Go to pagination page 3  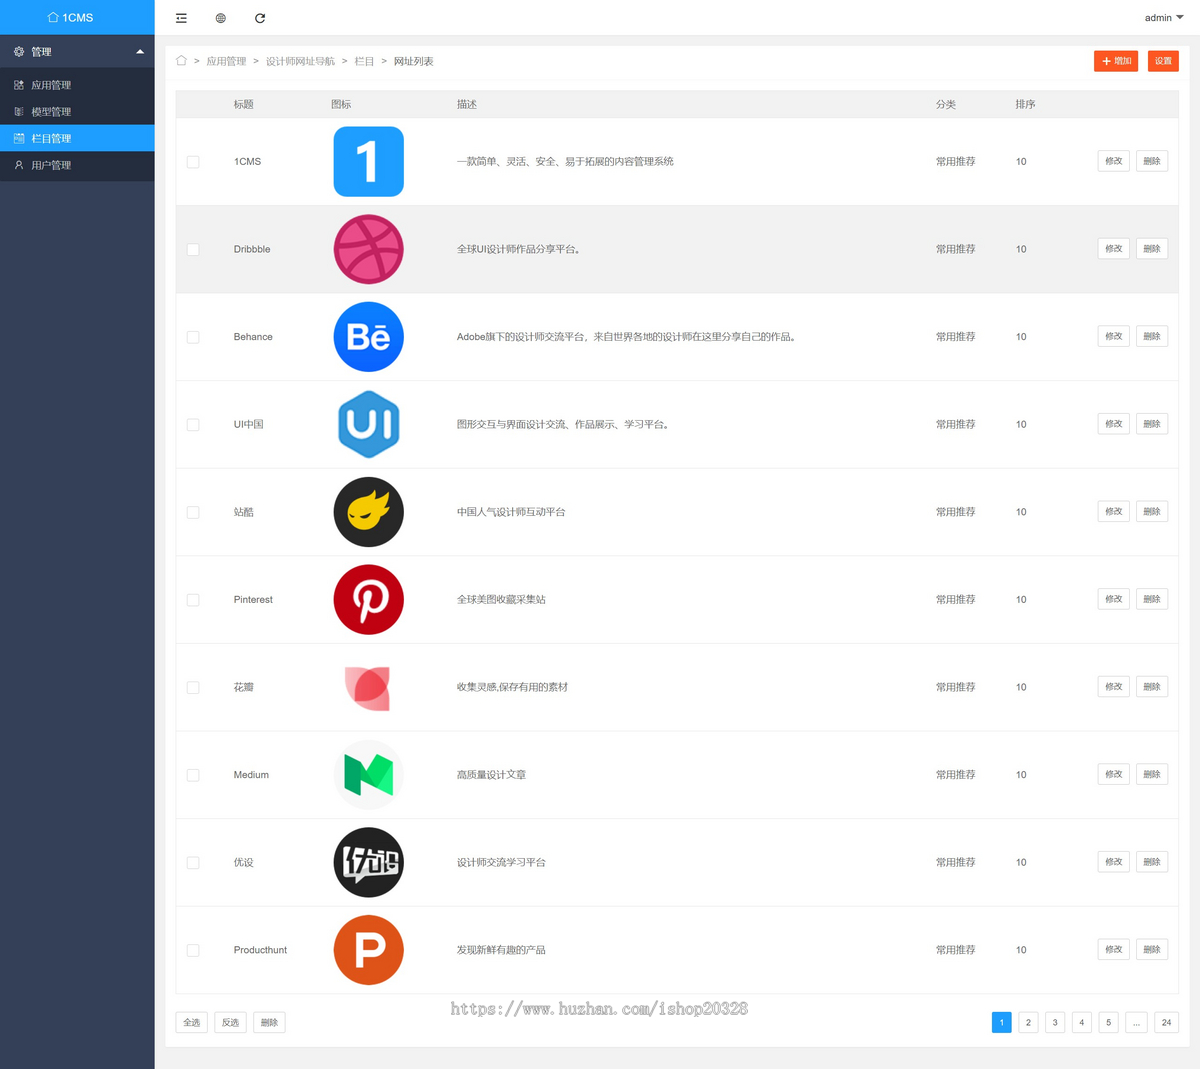pos(1055,1022)
